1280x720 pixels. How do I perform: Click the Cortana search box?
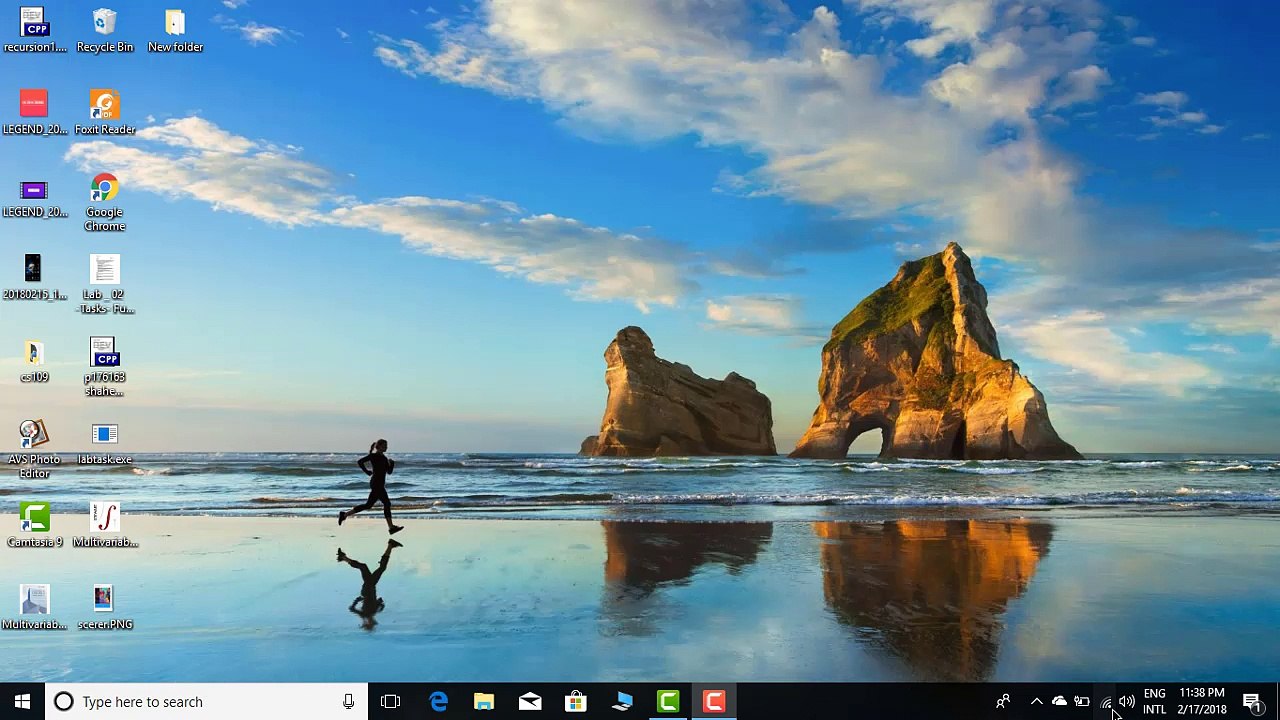(205, 702)
